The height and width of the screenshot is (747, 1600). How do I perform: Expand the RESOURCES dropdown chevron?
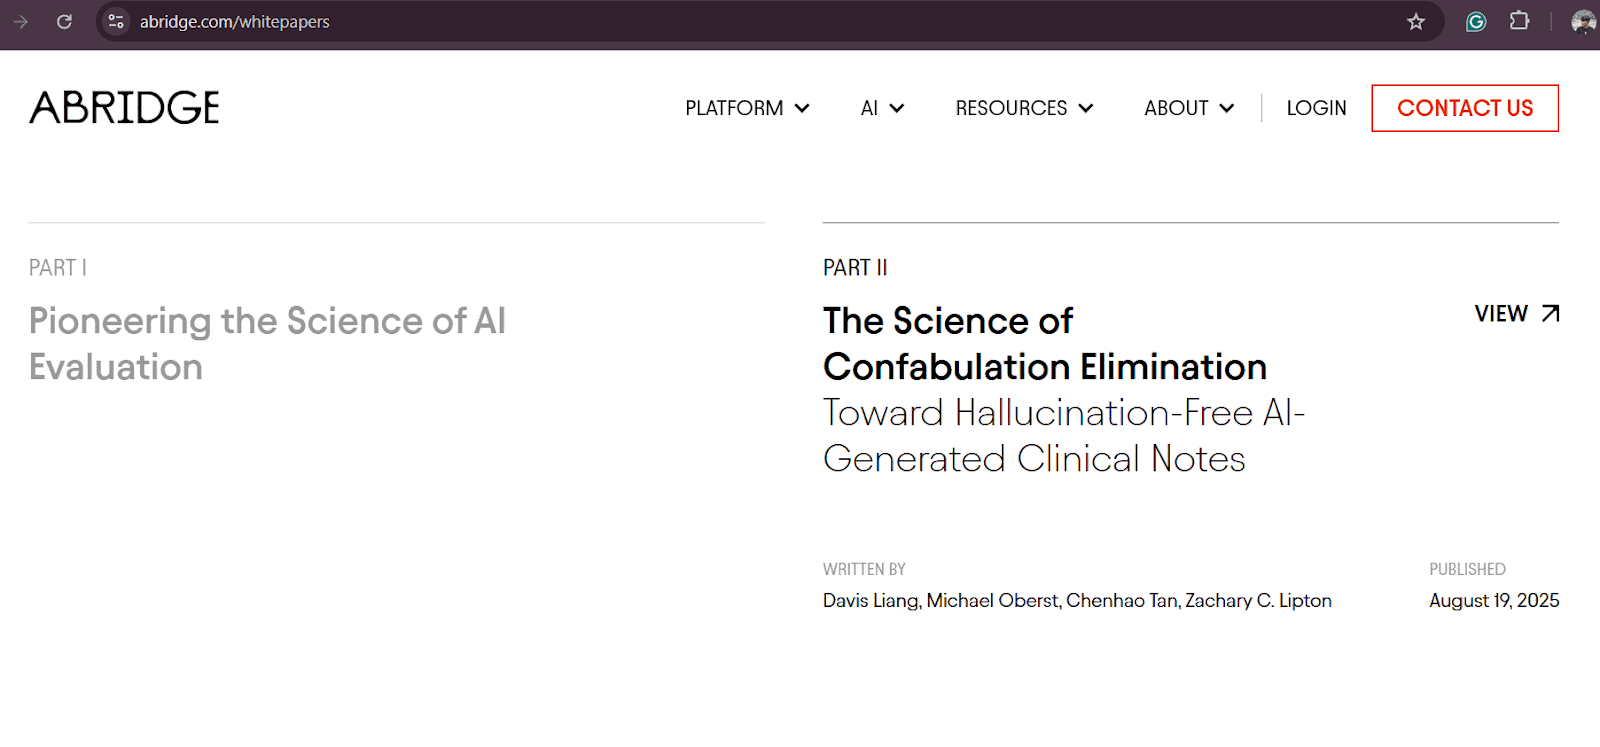pos(1086,108)
